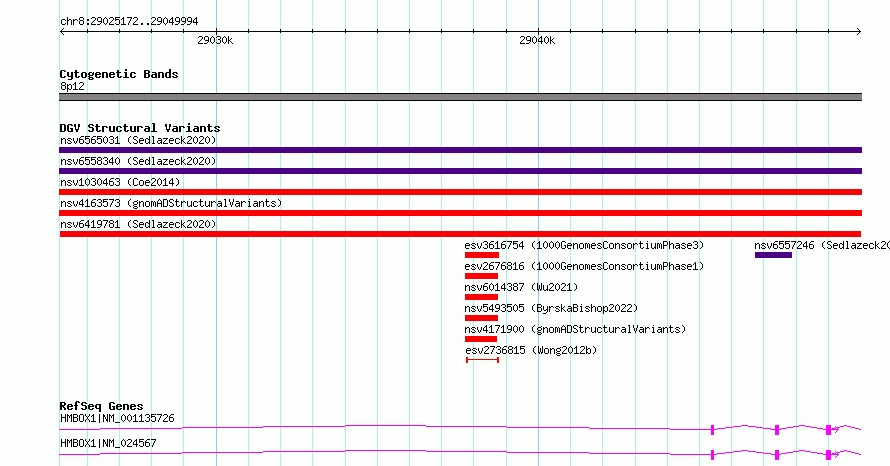Screen dimensions: 890x466
Task: Click the 29030k ruler tick label
Action: [215, 40]
